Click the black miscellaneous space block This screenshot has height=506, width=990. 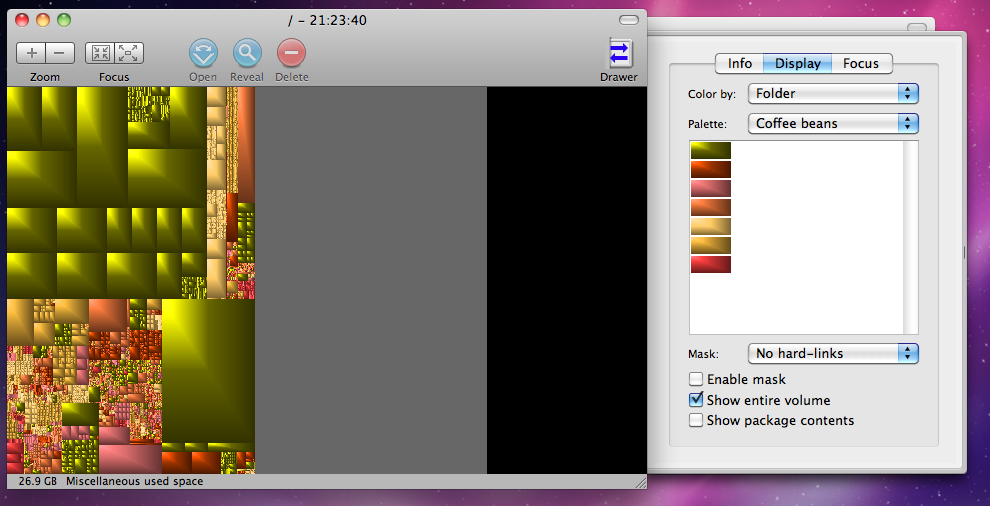coord(566,280)
